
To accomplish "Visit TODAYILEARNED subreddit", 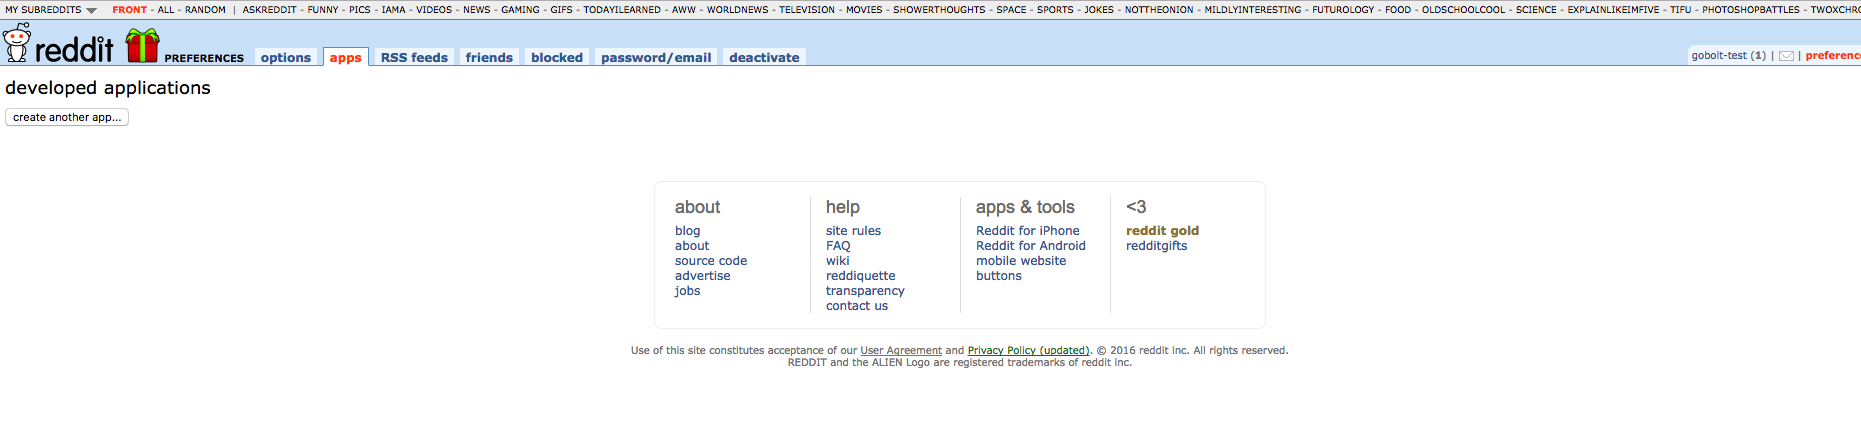I will [x=622, y=10].
